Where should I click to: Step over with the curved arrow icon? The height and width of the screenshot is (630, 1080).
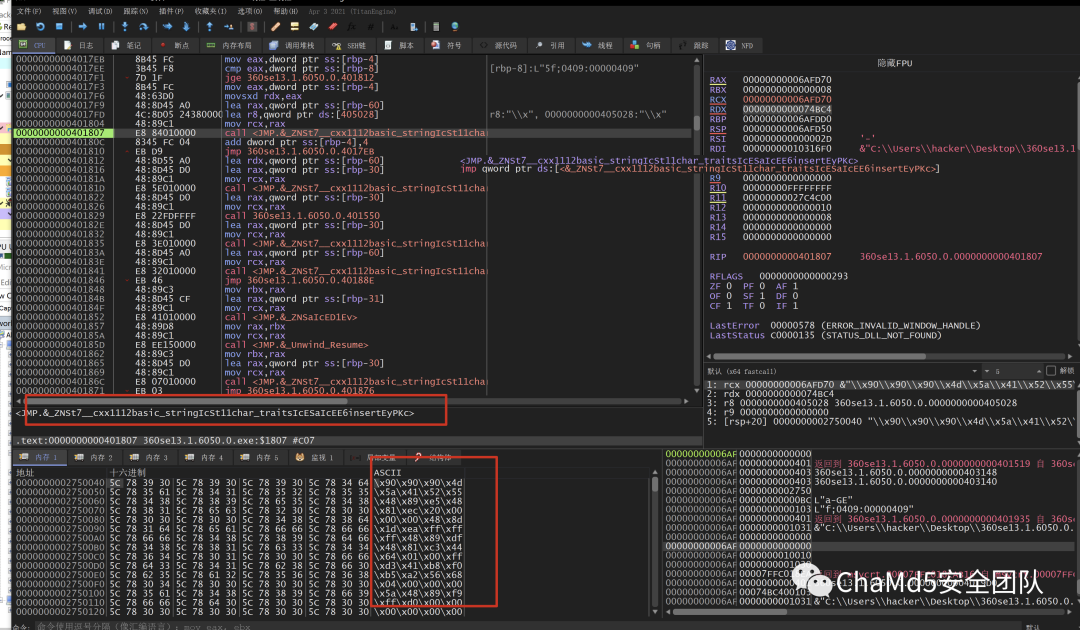coord(143,26)
